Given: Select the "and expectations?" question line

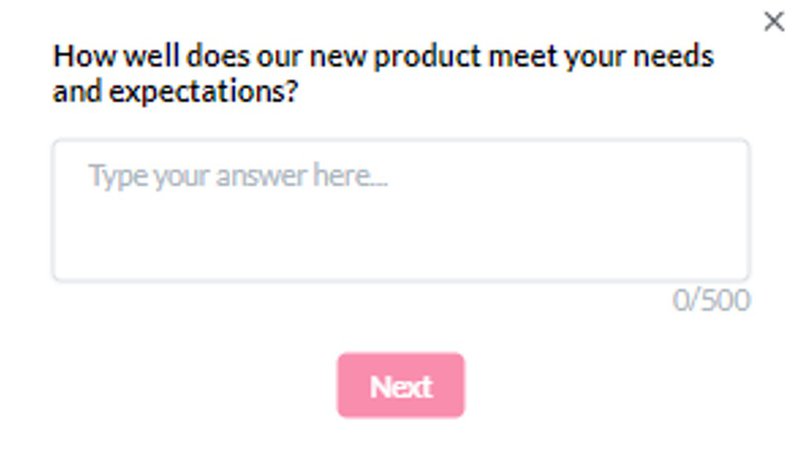Looking at the screenshot, I should (x=176, y=93).
